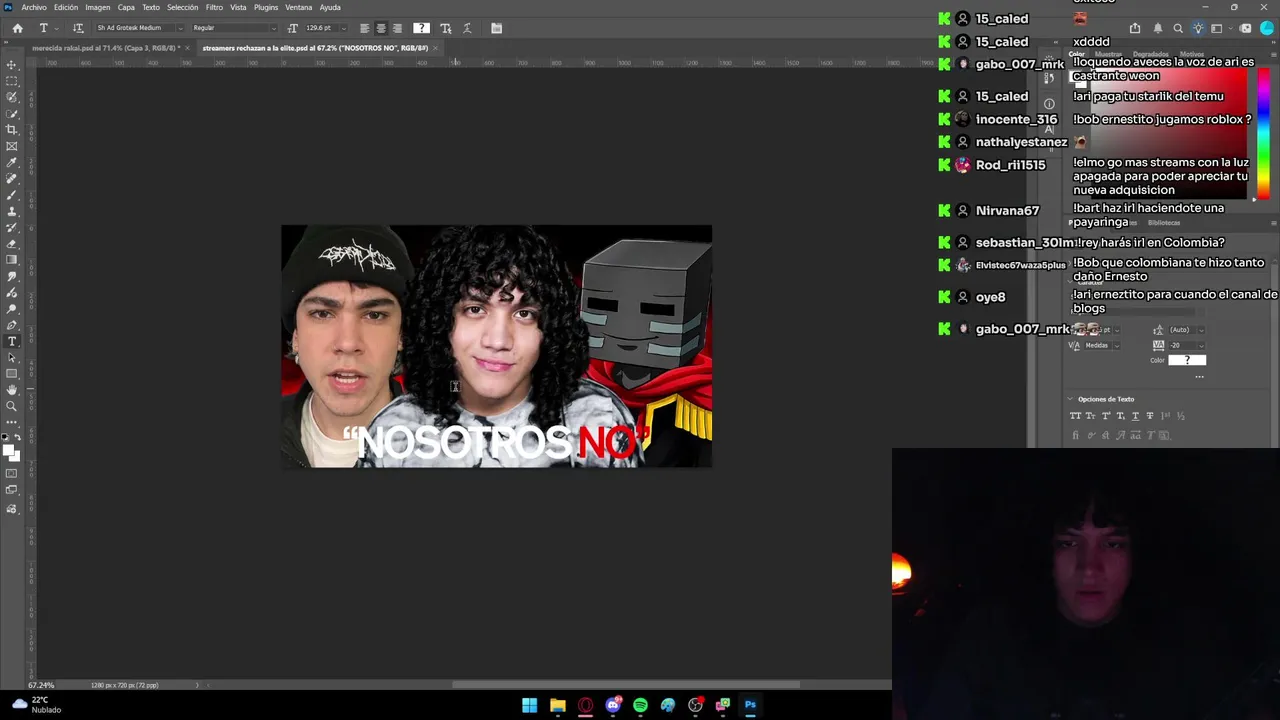
Task: Select the Crop tool
Action: point(12,130)
